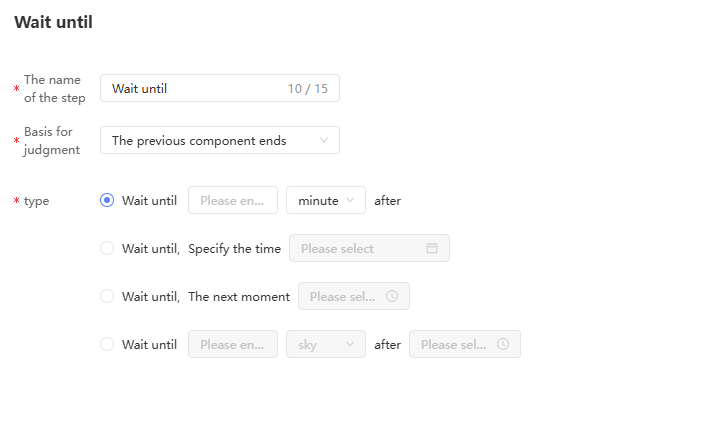Click the chevron arrow on Basis for judgment
Screen dimensions: 702x429
coord(324,140)
